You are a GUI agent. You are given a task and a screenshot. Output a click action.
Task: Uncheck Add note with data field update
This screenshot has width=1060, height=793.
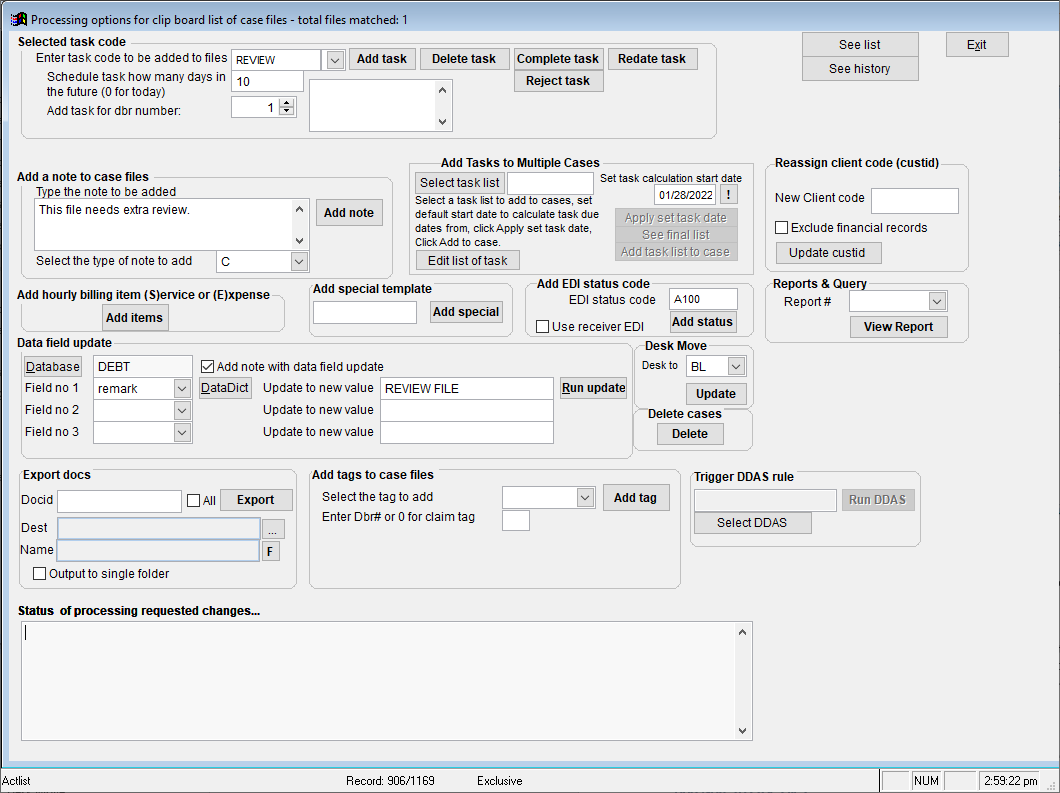pyautogui.click(x=208, y=366)
